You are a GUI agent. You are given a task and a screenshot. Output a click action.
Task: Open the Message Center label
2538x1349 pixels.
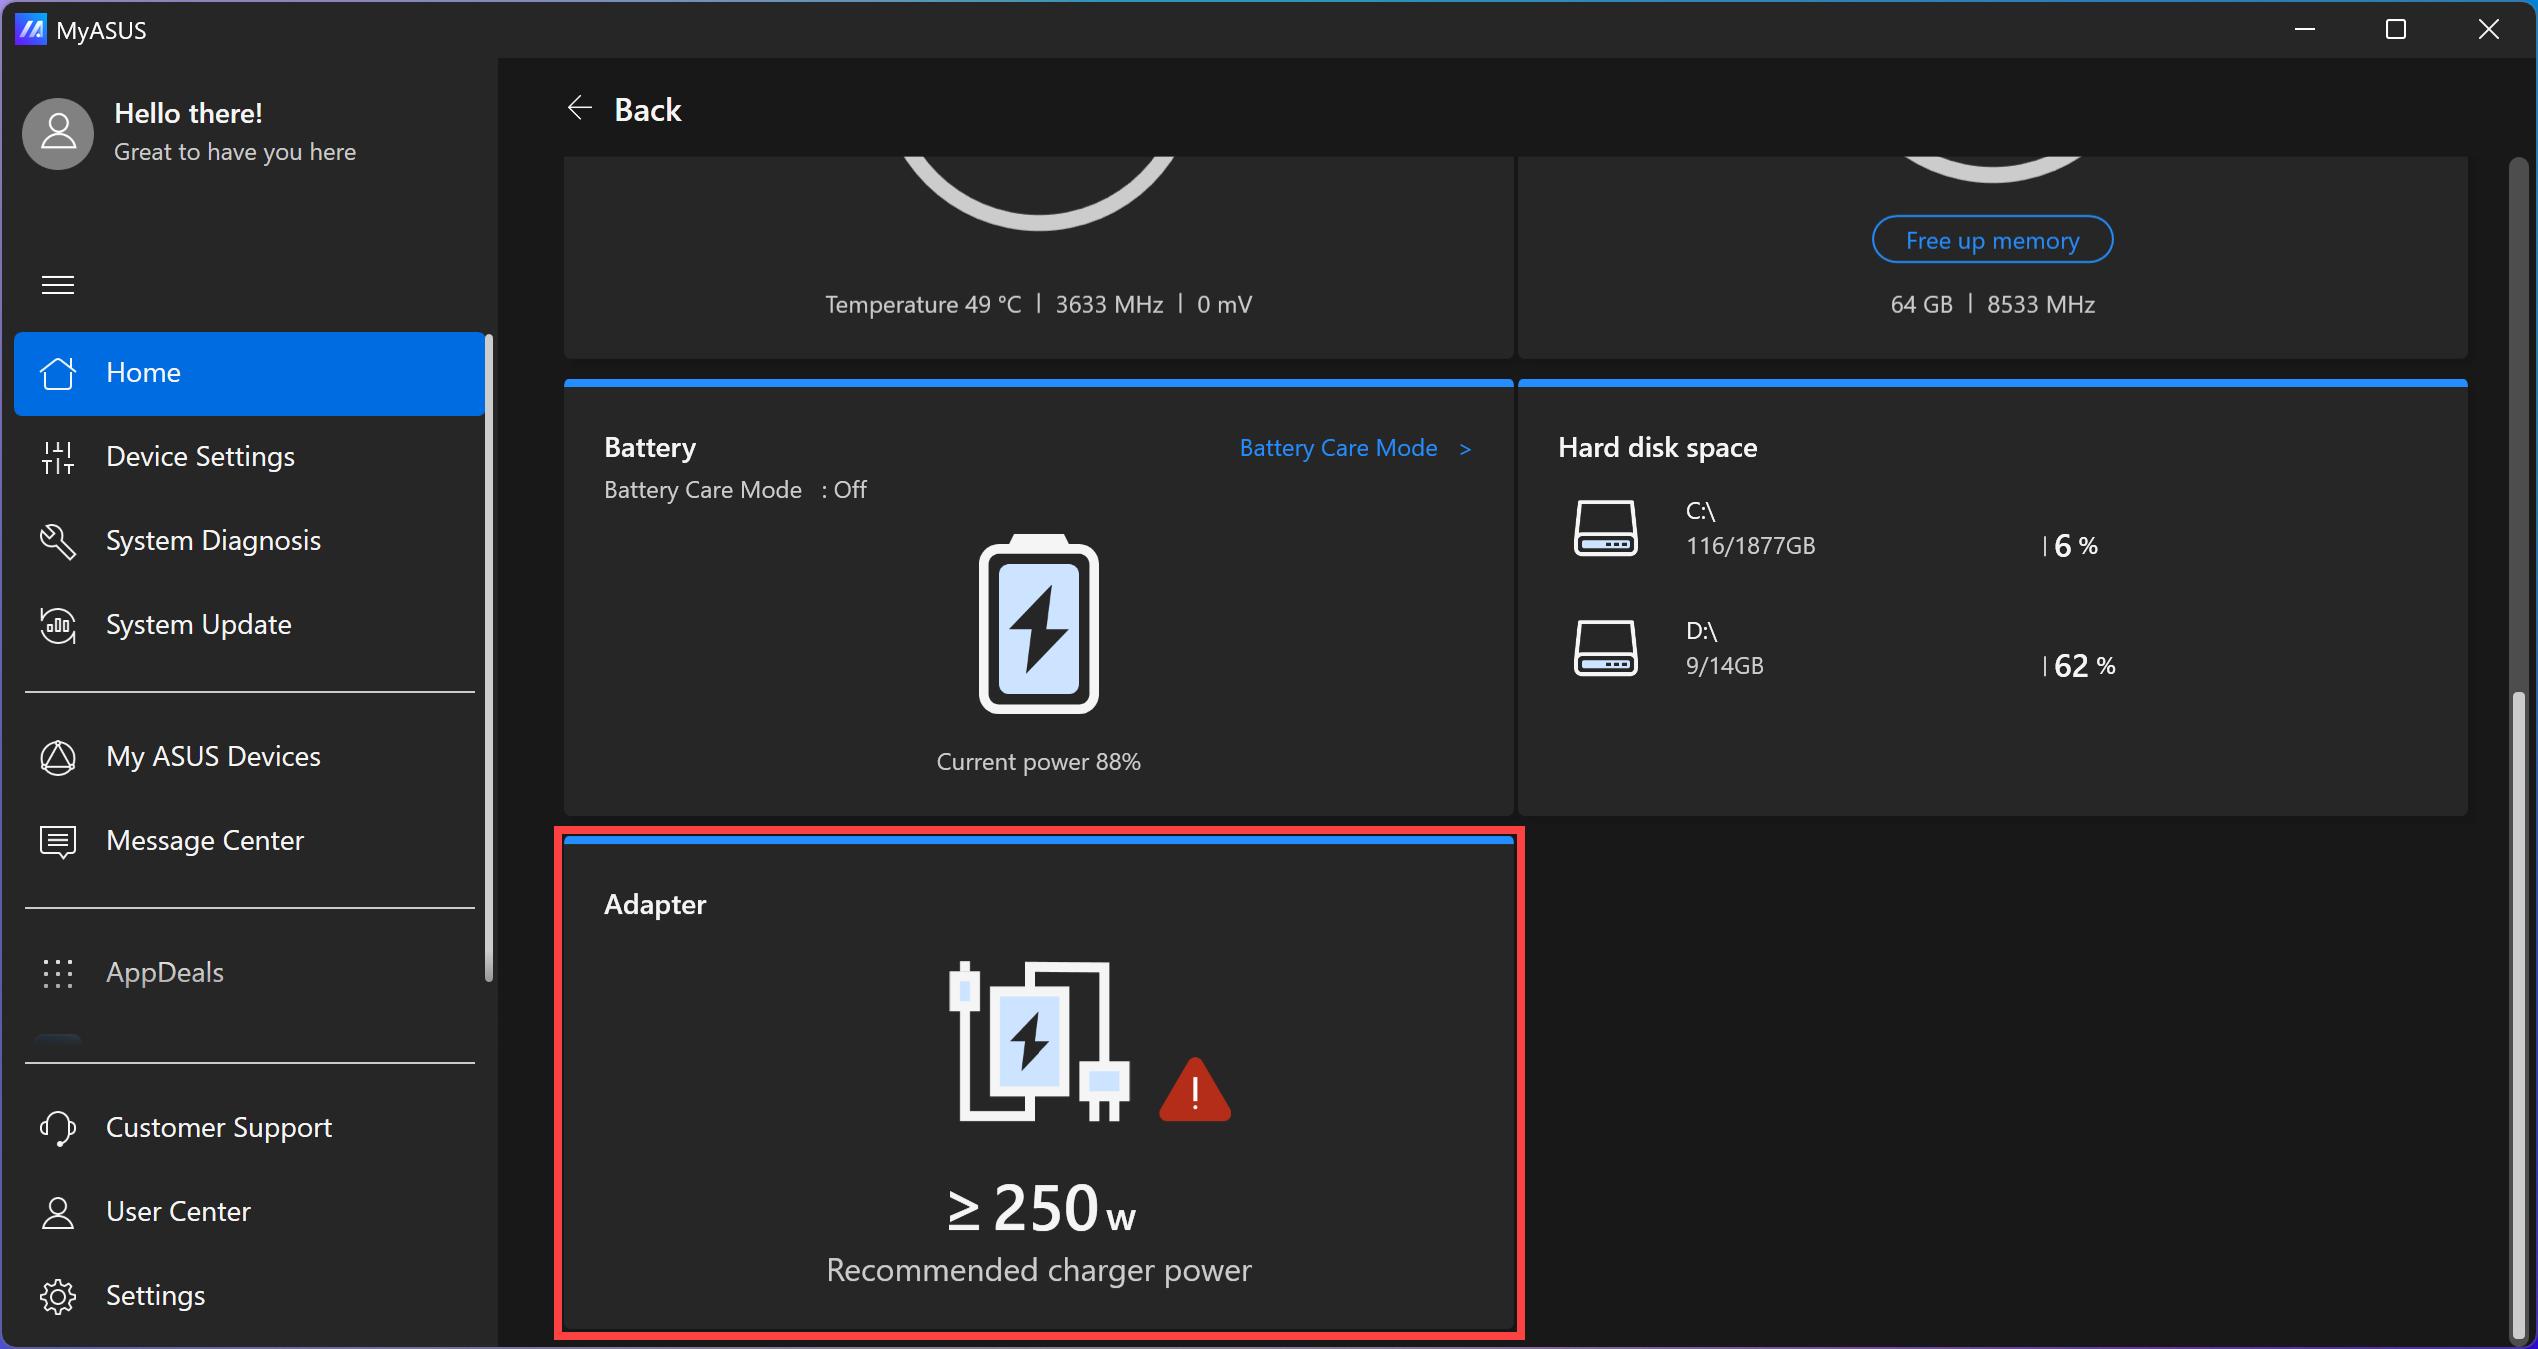[x=205, y=841]
